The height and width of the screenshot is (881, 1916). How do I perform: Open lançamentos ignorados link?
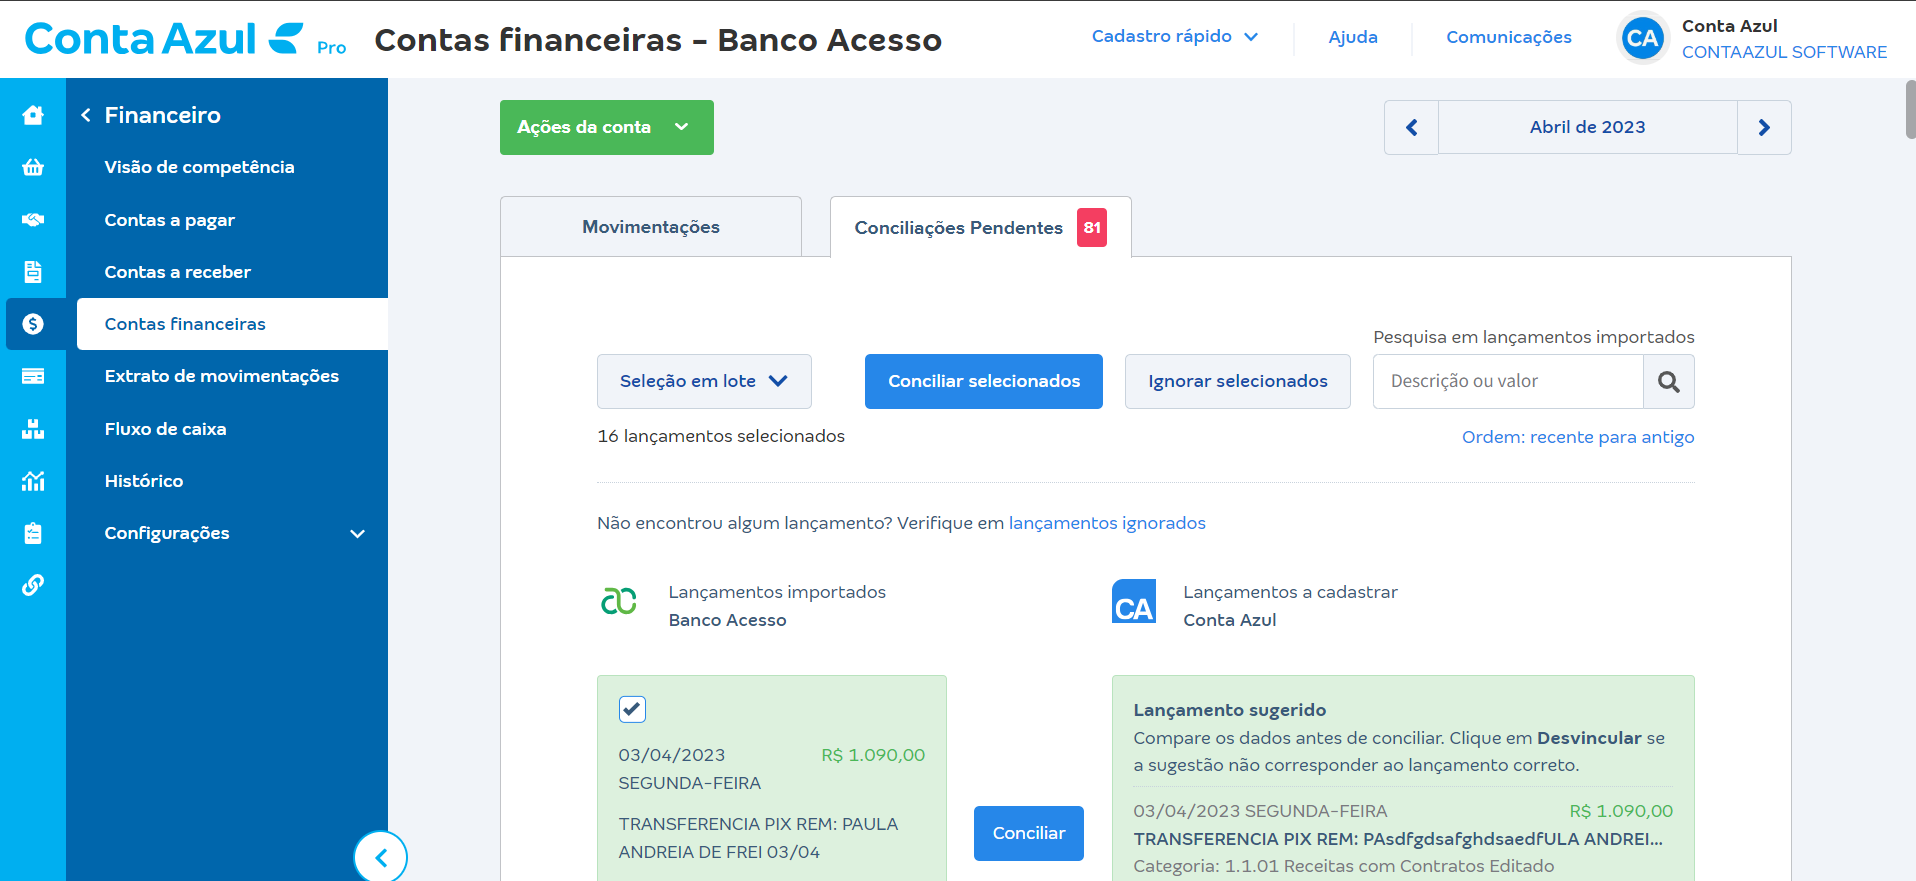tap(1107, 523)
